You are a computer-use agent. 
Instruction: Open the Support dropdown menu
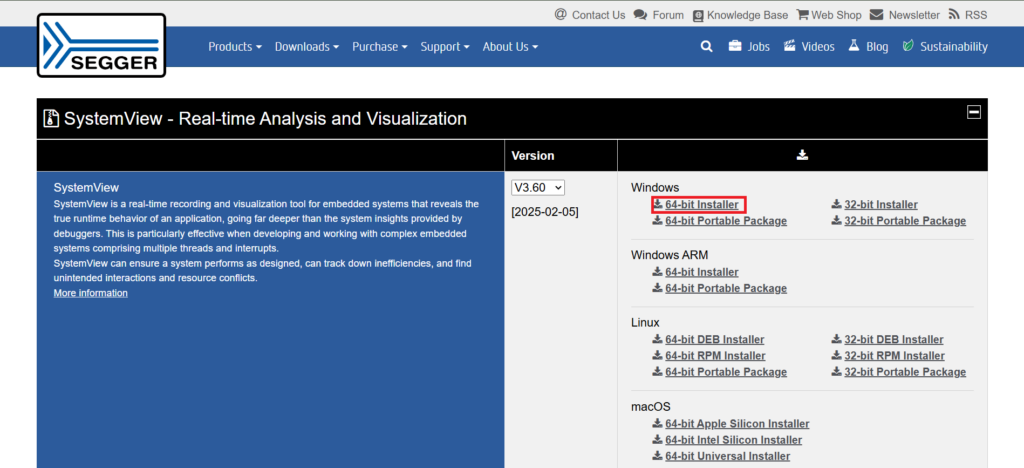445,46
